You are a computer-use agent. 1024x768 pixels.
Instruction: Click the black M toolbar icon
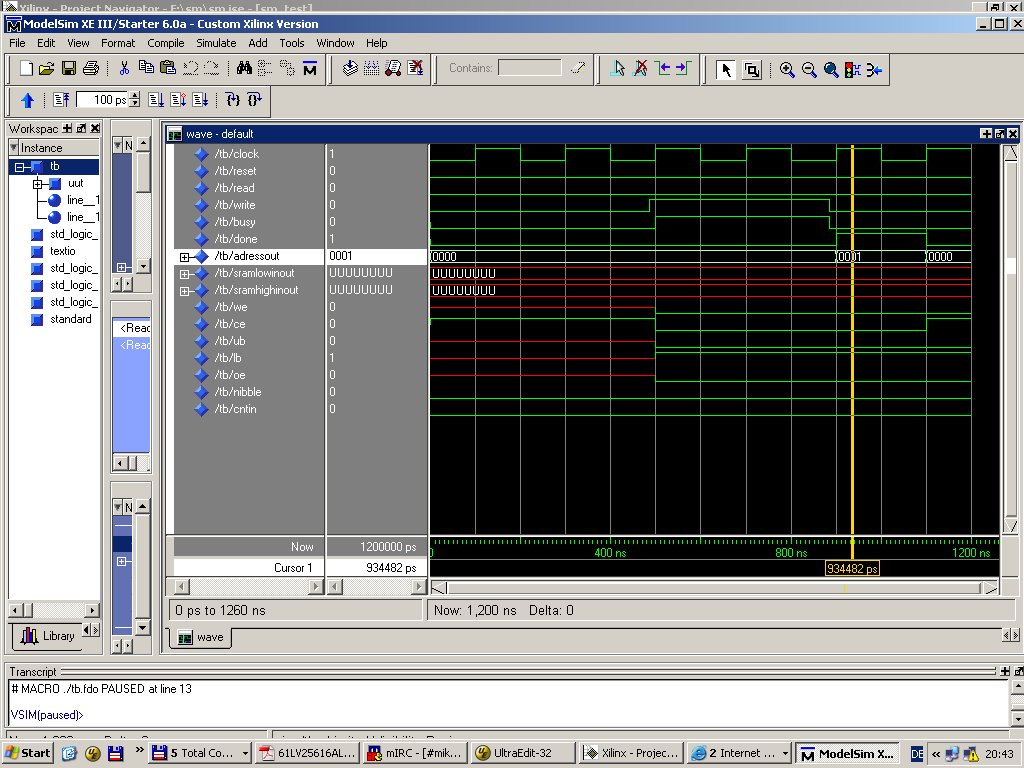310,69
